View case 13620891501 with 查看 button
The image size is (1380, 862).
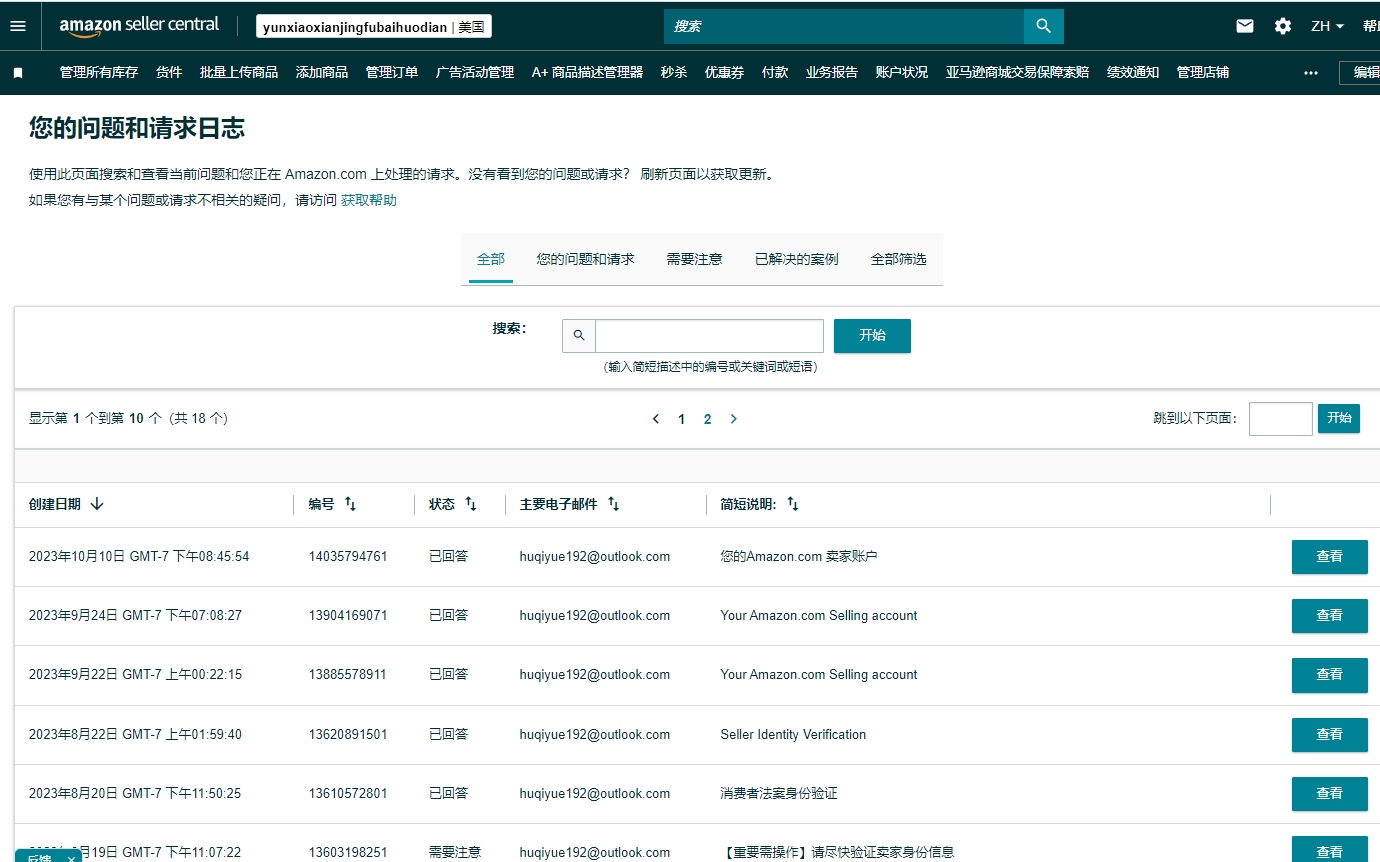[1329, 735]
